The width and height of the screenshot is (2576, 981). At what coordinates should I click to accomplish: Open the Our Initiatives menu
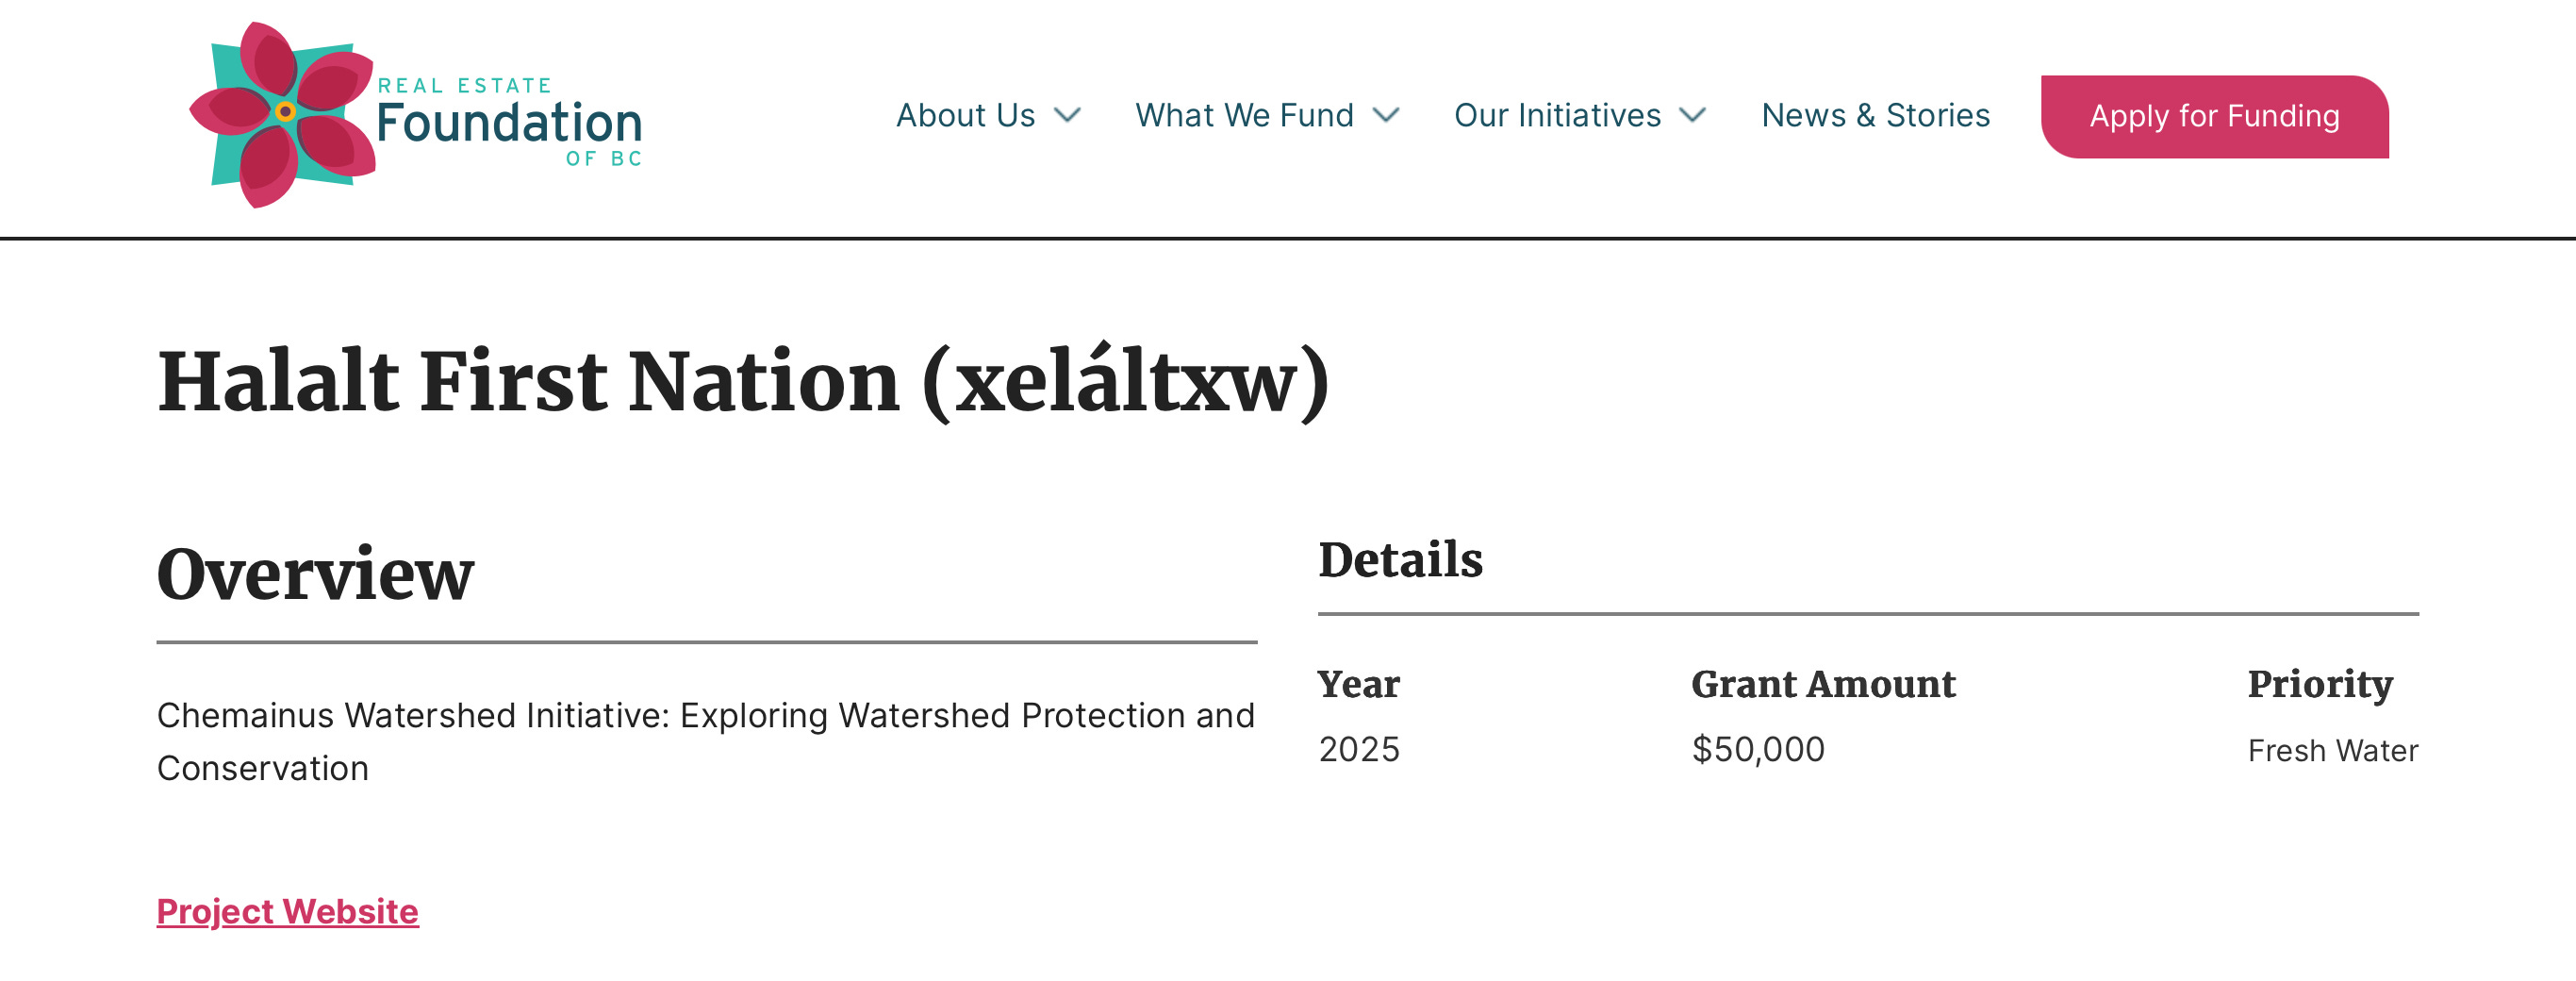click(x=1557, y=116)
